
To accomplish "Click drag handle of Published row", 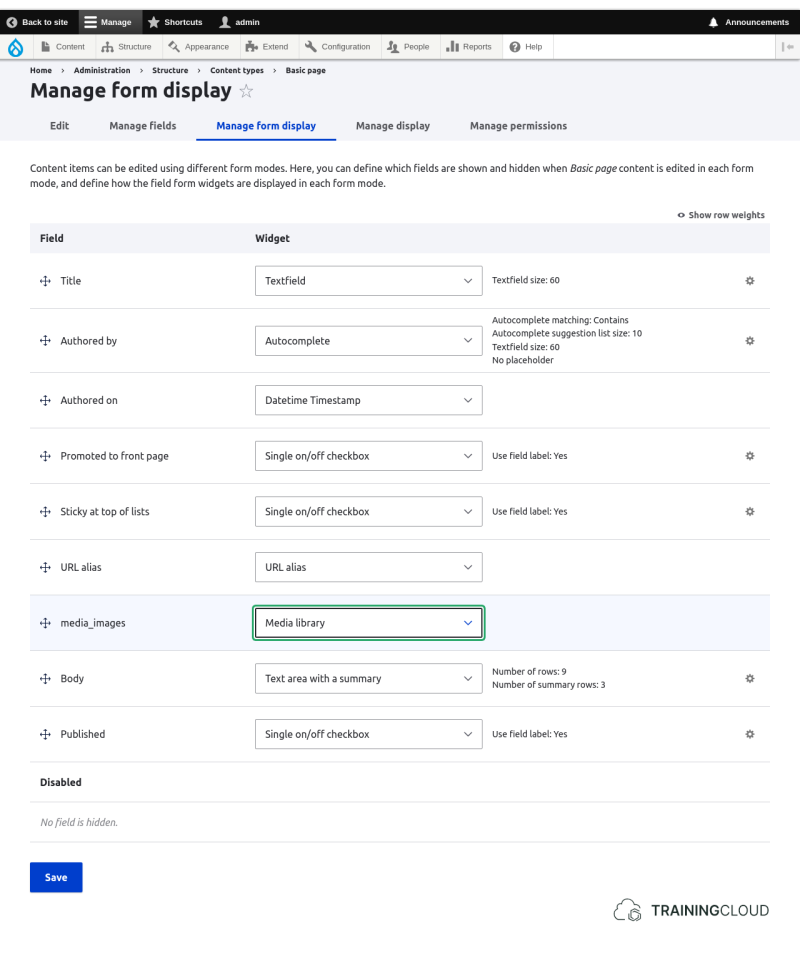I will coord(46,734).
